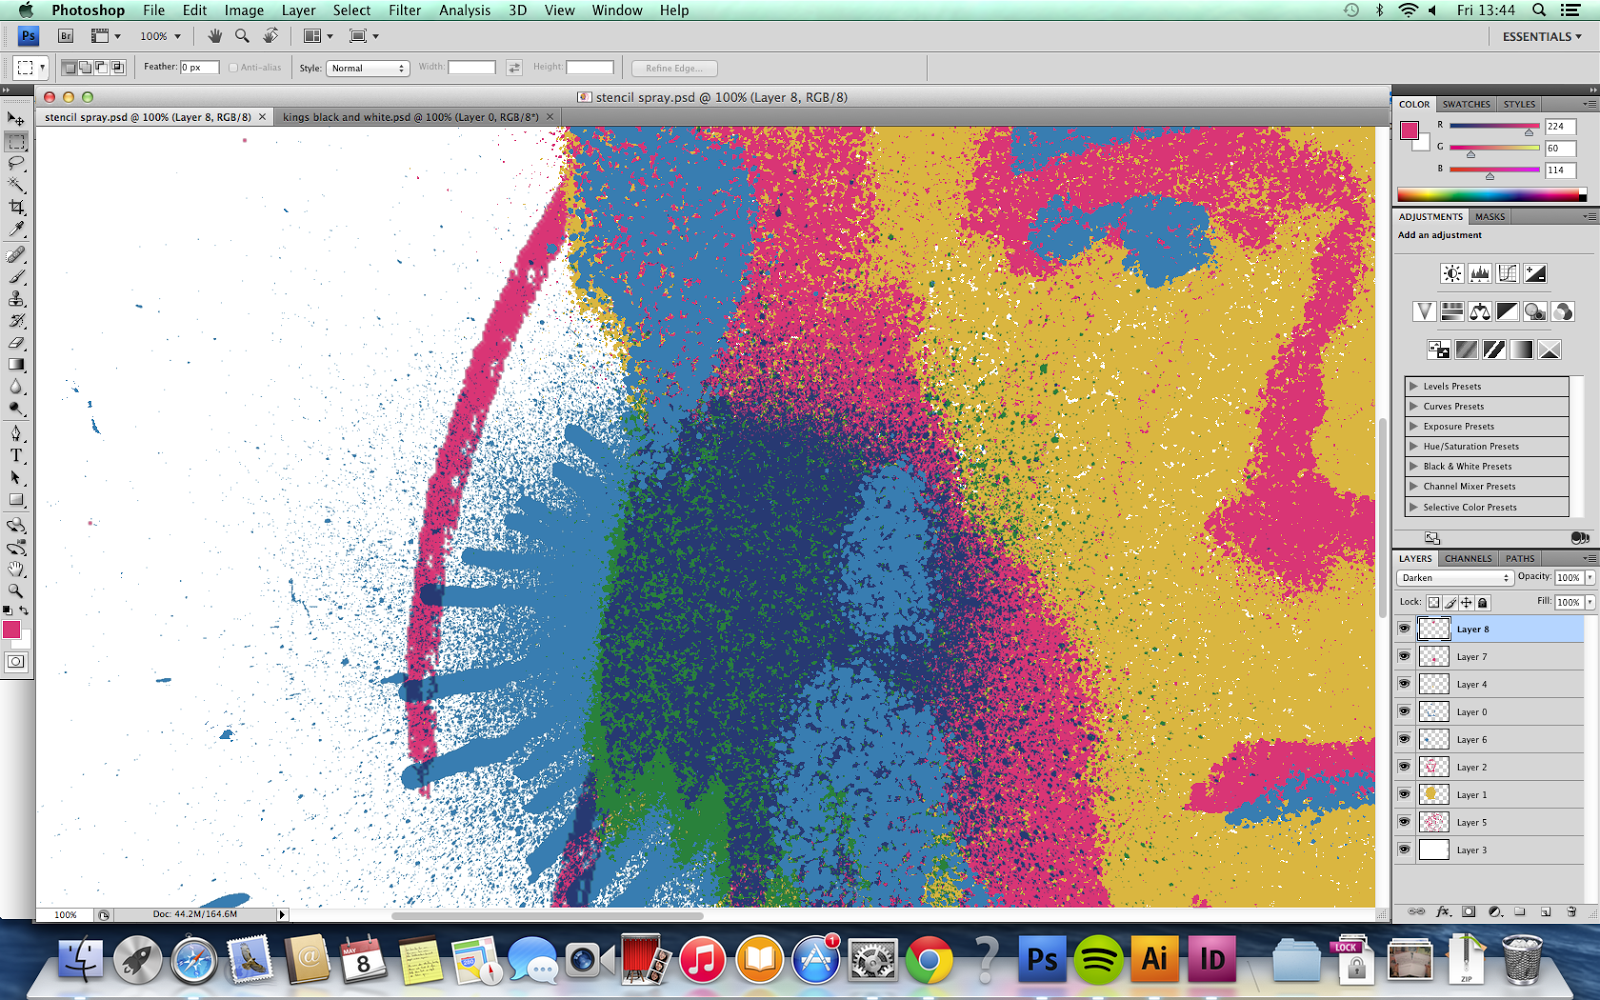Image resolution: width=1600 pixels, height=1000 pixels.
Task: Open the Filter menu
Action: point(404,10)
